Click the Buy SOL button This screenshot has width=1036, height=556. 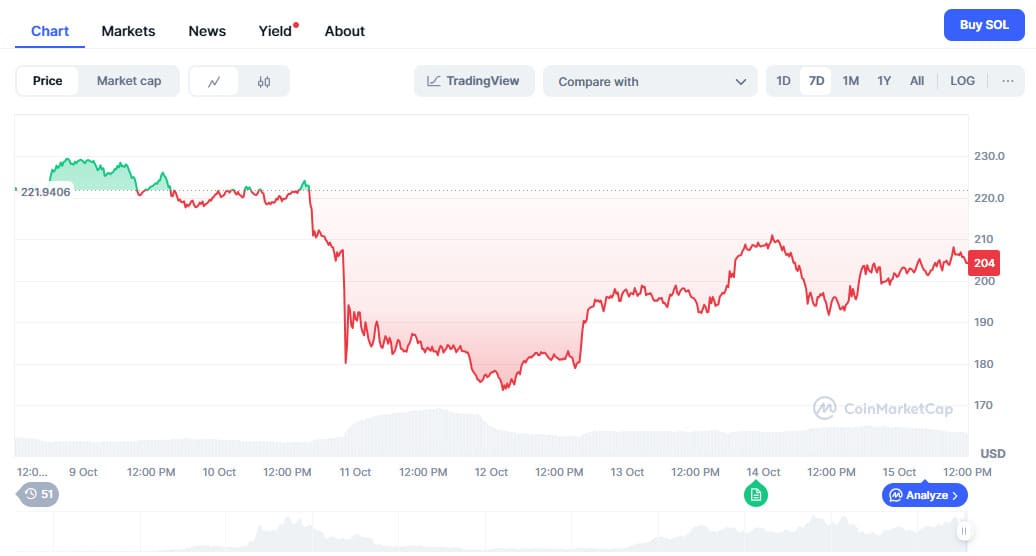pyautogui.click(x=984, y=25)
